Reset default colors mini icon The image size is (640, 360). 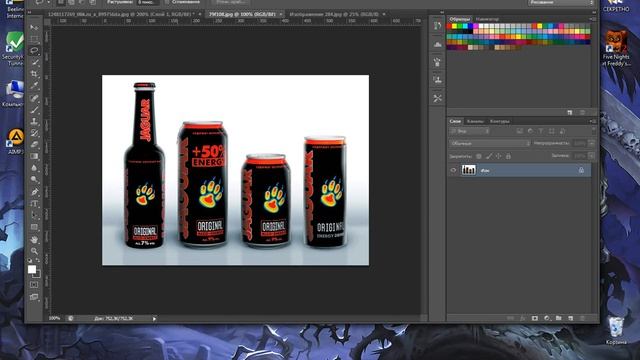31,260
